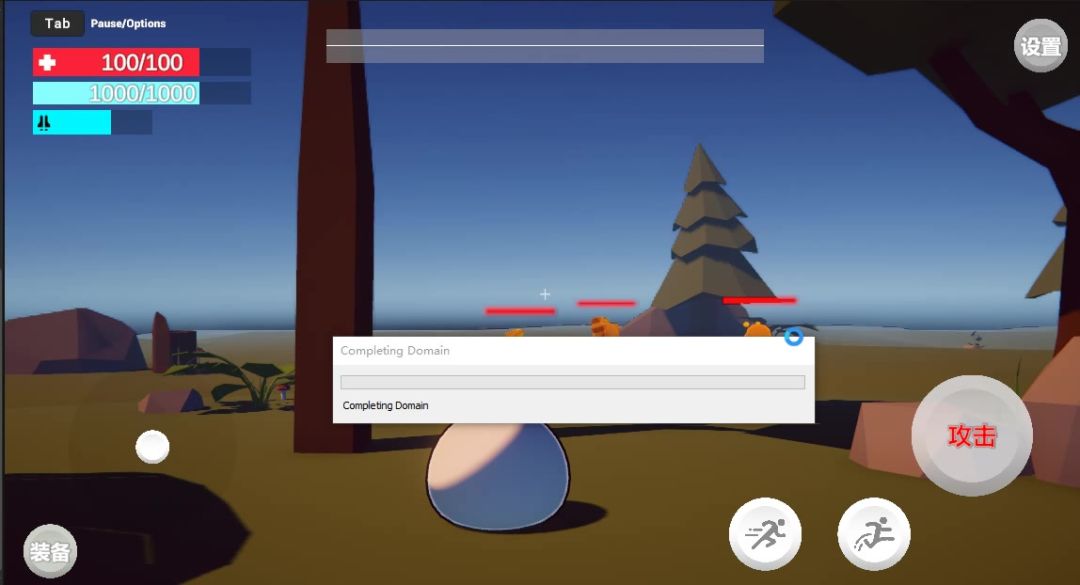Click the white cross health icon
The image size is (1080, 585).
click(x=47, y=63)
